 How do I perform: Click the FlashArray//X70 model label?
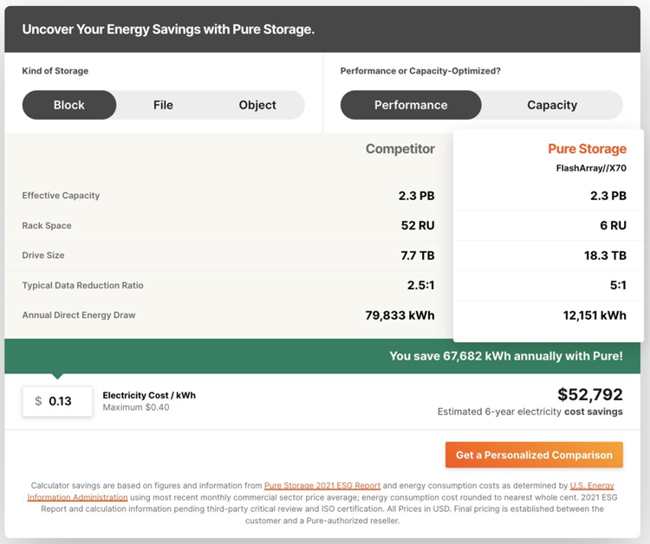[x=591, y=168]
